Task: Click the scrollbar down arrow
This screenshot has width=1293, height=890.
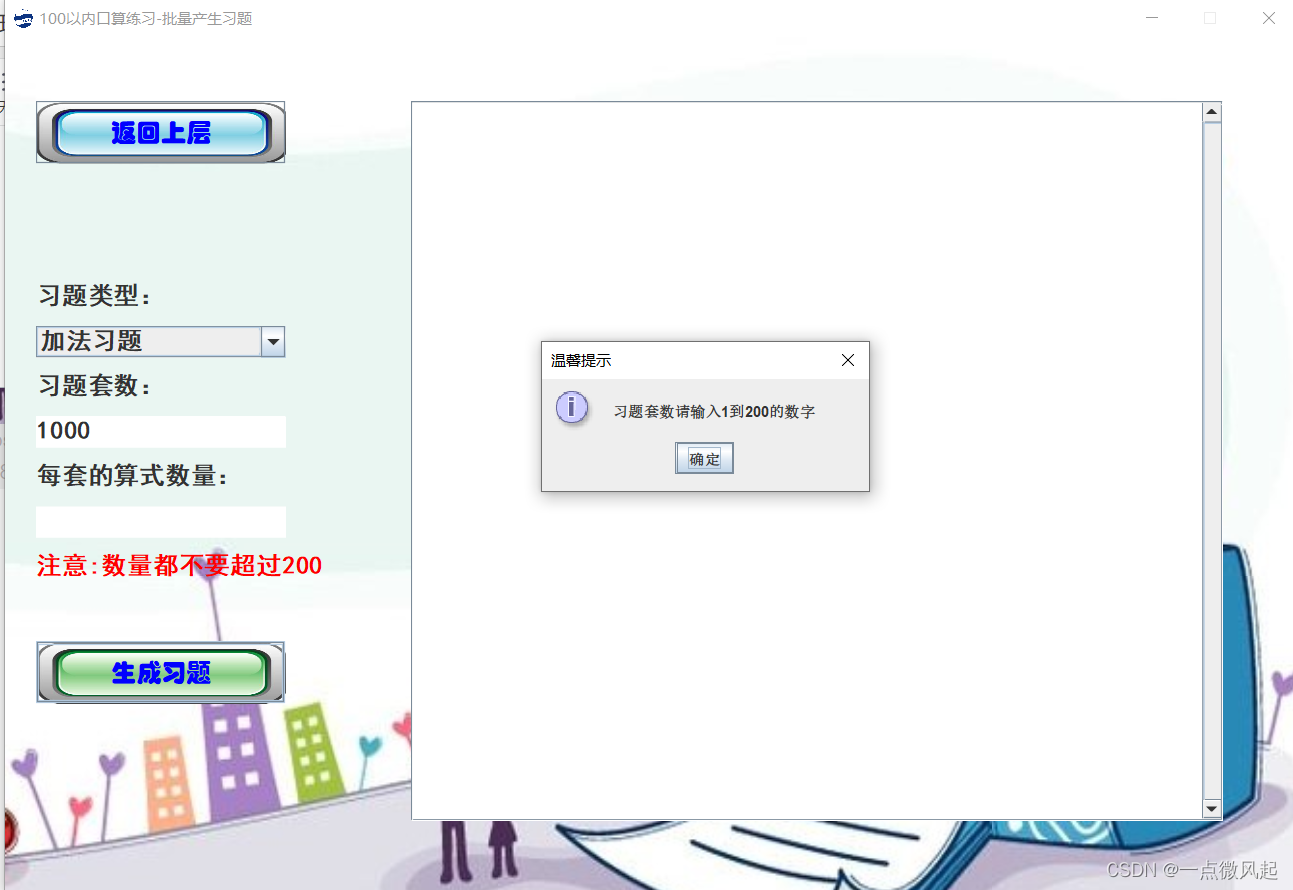Action: tap(1211, 808)
